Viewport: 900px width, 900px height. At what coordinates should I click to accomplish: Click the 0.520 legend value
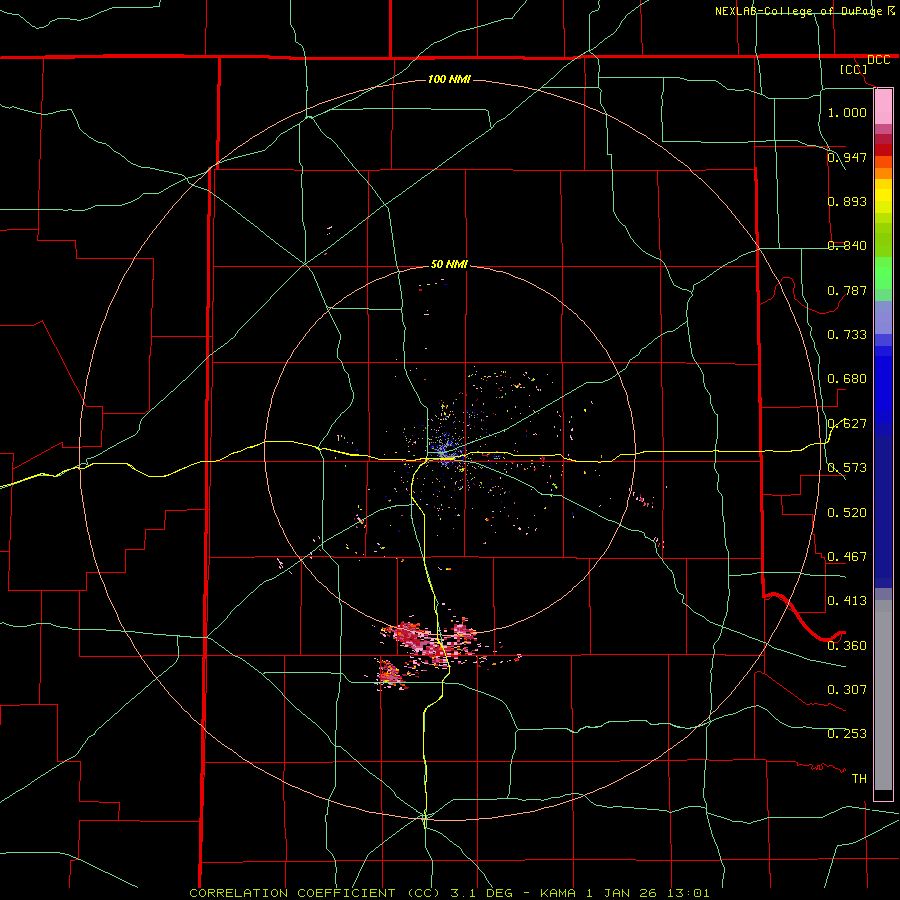(x=847, y=513)
